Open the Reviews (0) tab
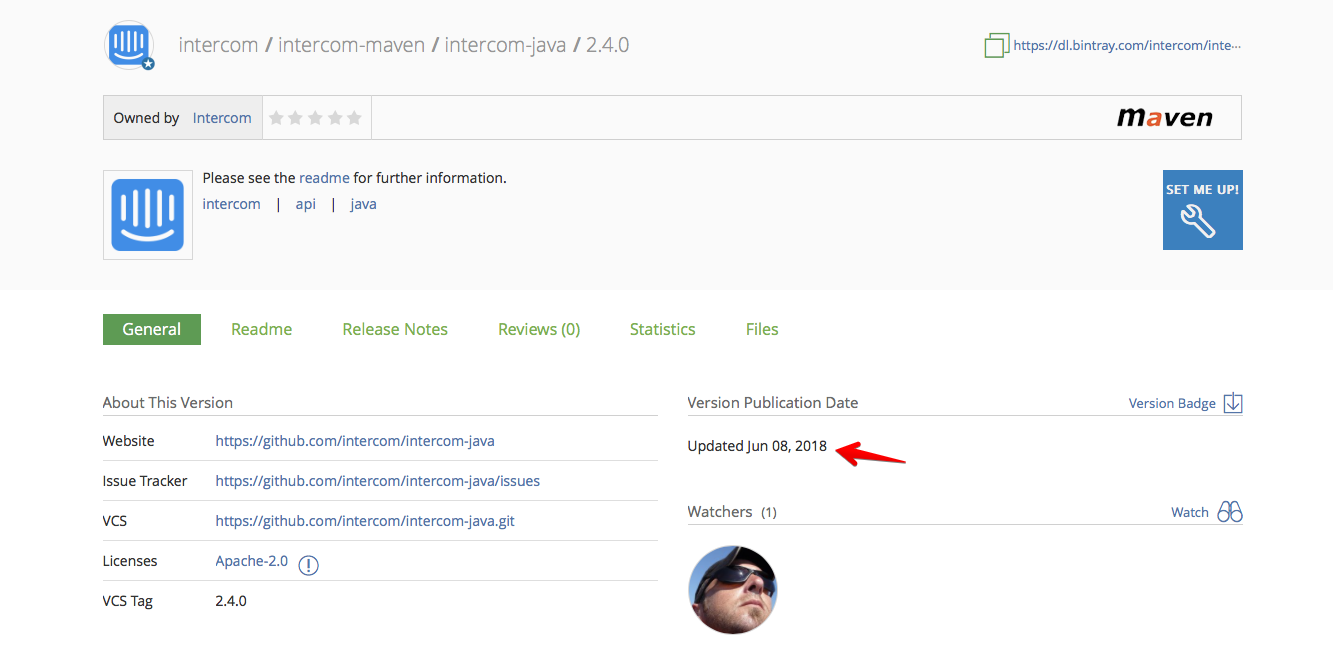This screenshot has height=664, width=1333. [x=539, y=329]
